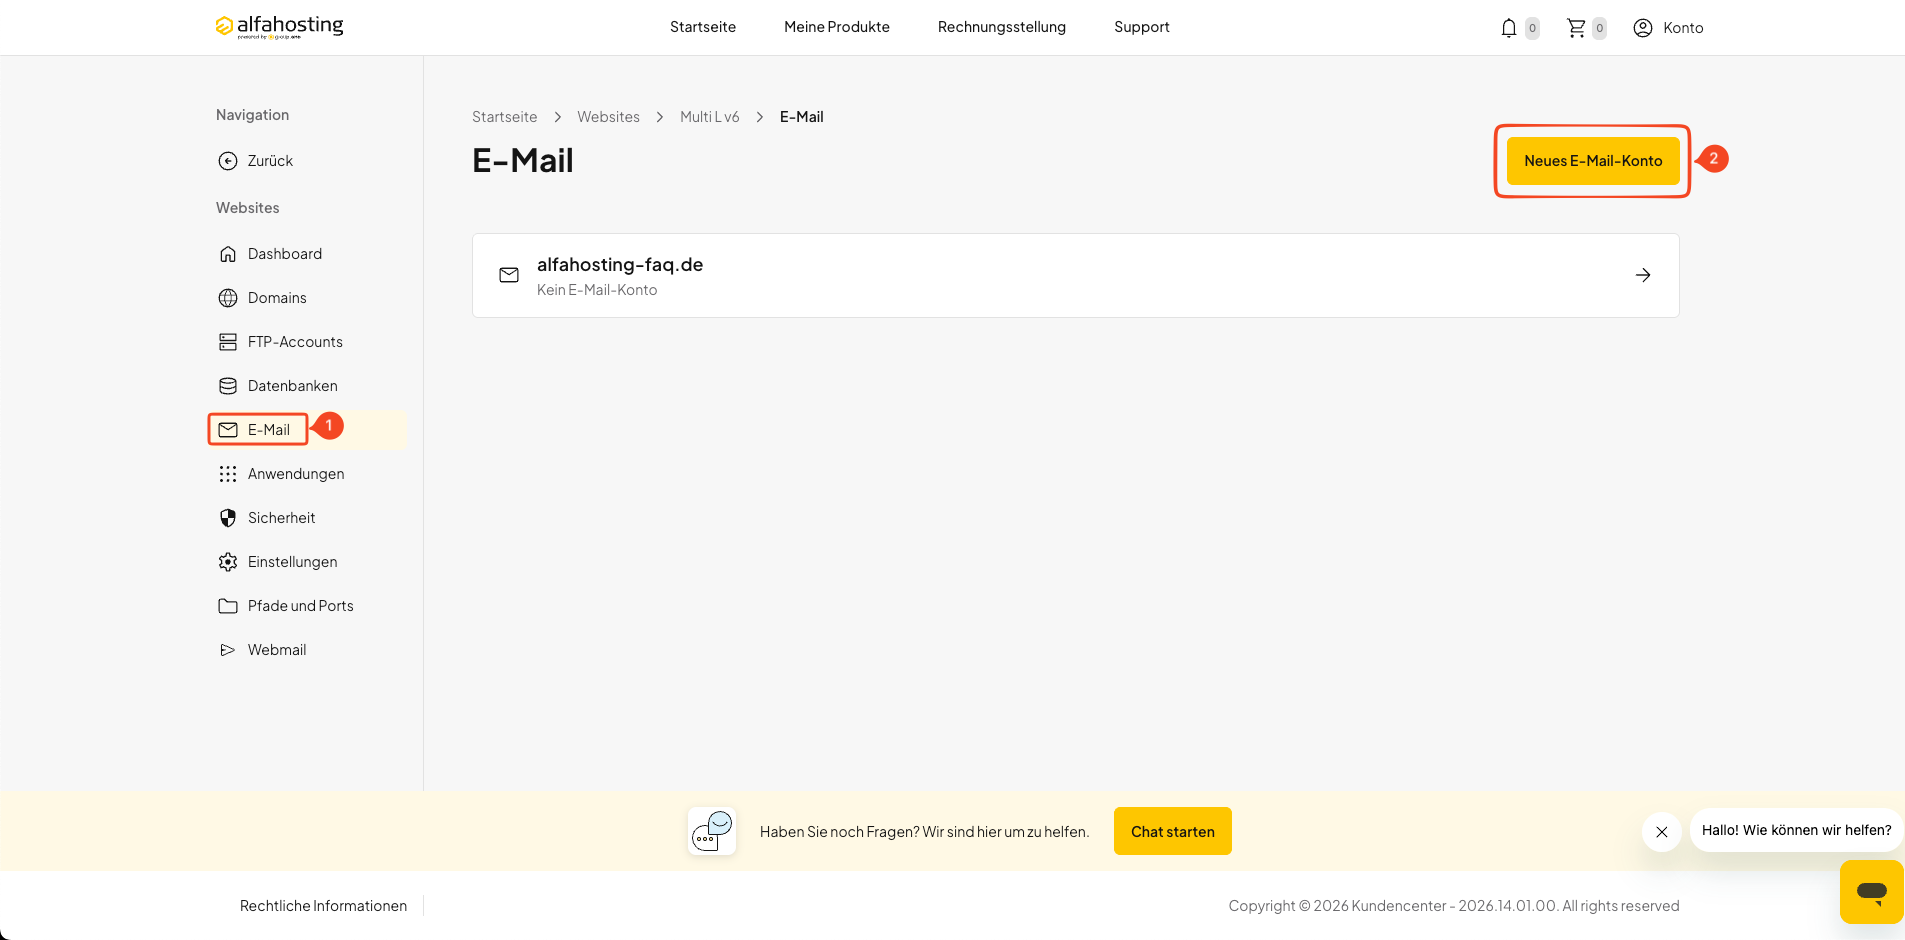Open the shopping cart icon
Viewport: 1905px width, 940px height.
tap(1576, 28)
